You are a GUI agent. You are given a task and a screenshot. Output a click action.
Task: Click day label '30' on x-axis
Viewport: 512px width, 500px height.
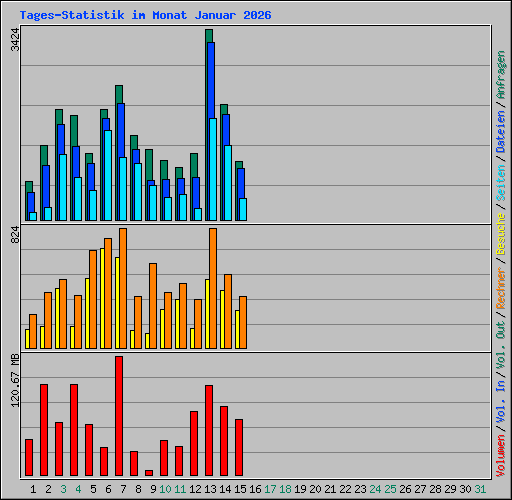(465, 489)
